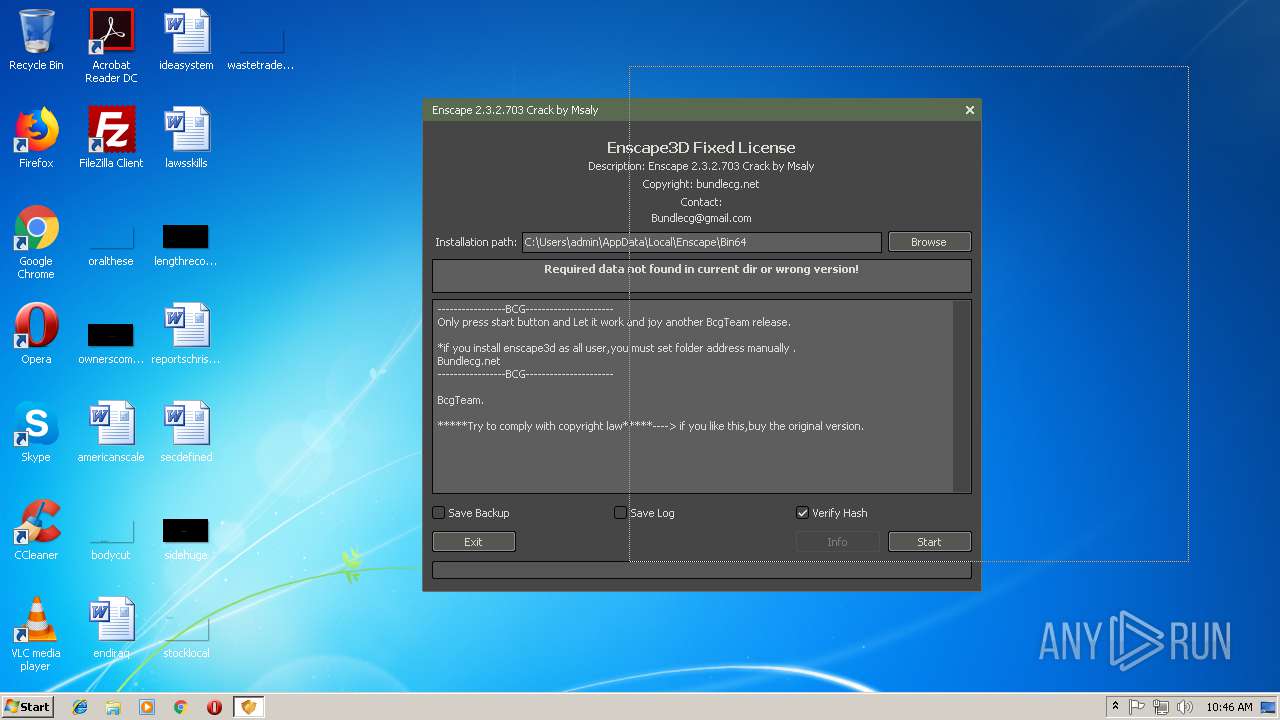Screen dimensions: 1280x720
Task: Click the Browse button
Action: point(929,242)
